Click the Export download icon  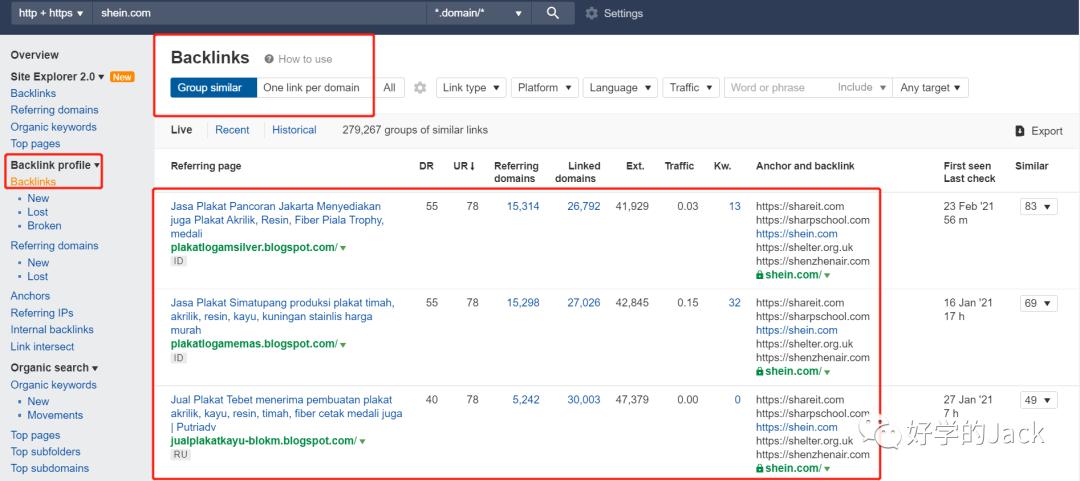point(1020,131)
